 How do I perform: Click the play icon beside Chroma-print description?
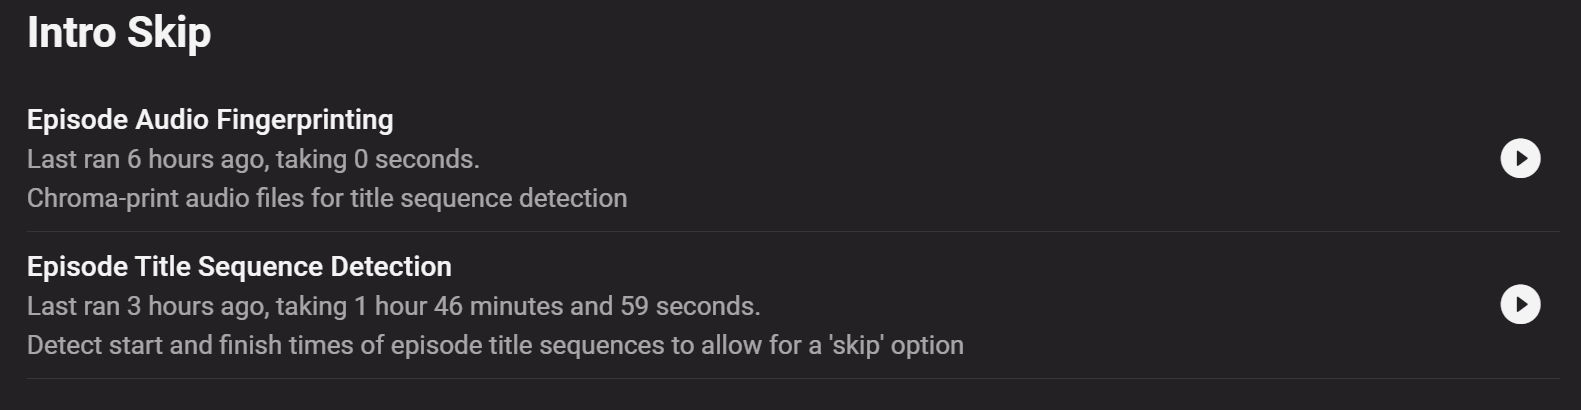1520,158
